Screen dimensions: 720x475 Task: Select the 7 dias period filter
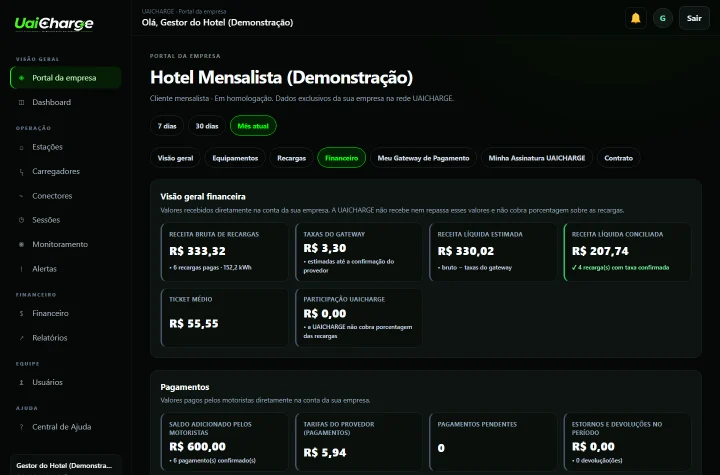point(167,126)
